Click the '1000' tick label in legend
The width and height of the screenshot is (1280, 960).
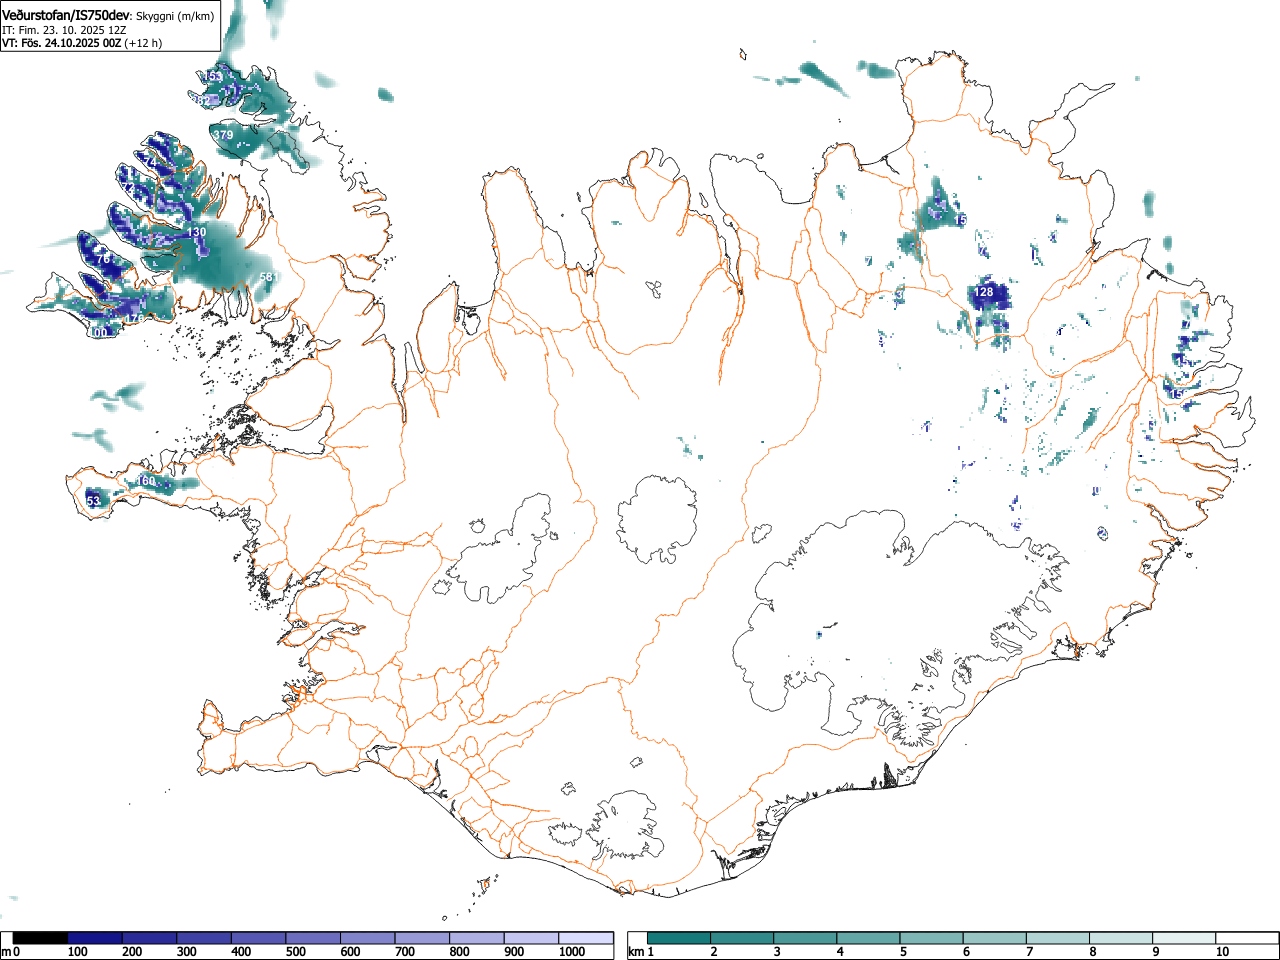coord(572,952)
